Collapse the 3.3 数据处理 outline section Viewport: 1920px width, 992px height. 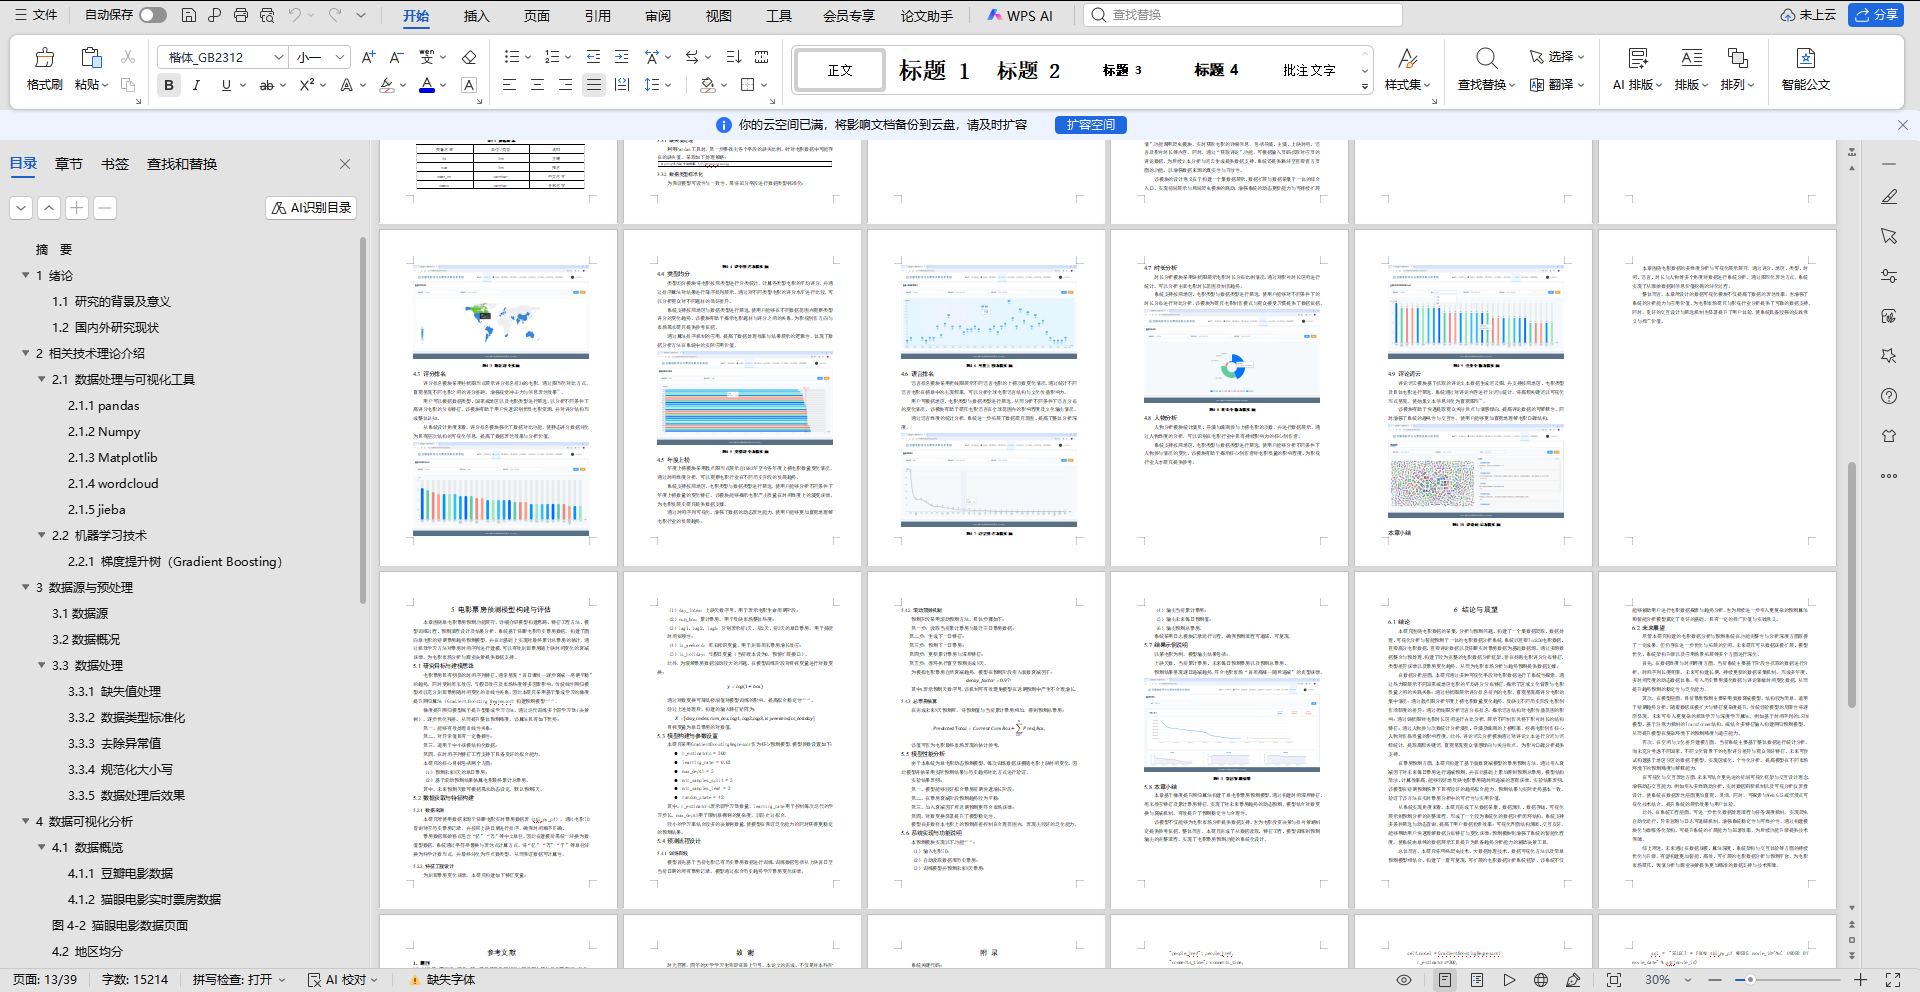click(x=42, y=665)
